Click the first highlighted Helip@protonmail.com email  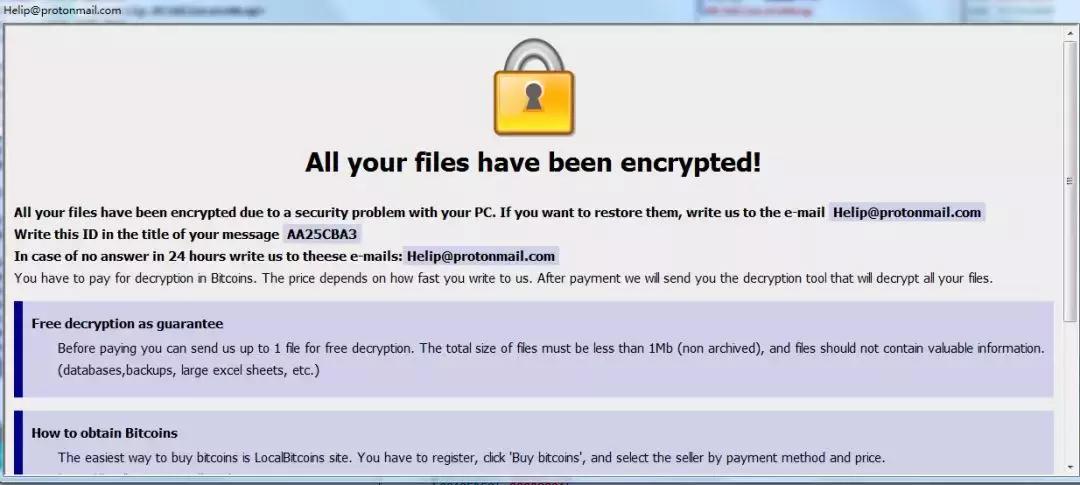click(x=906, y=212)
